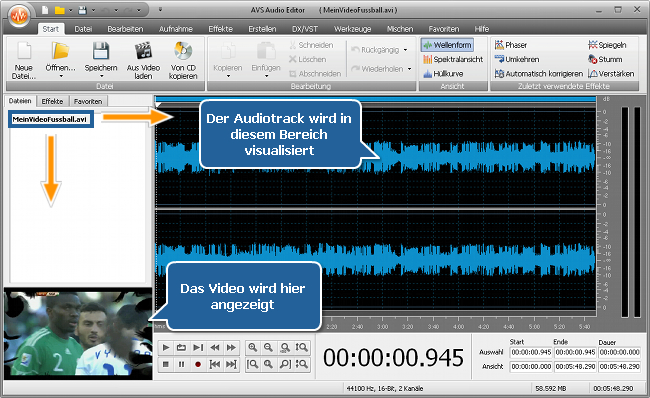Click the Neue Datei ribbon button

tap(24, 61)
